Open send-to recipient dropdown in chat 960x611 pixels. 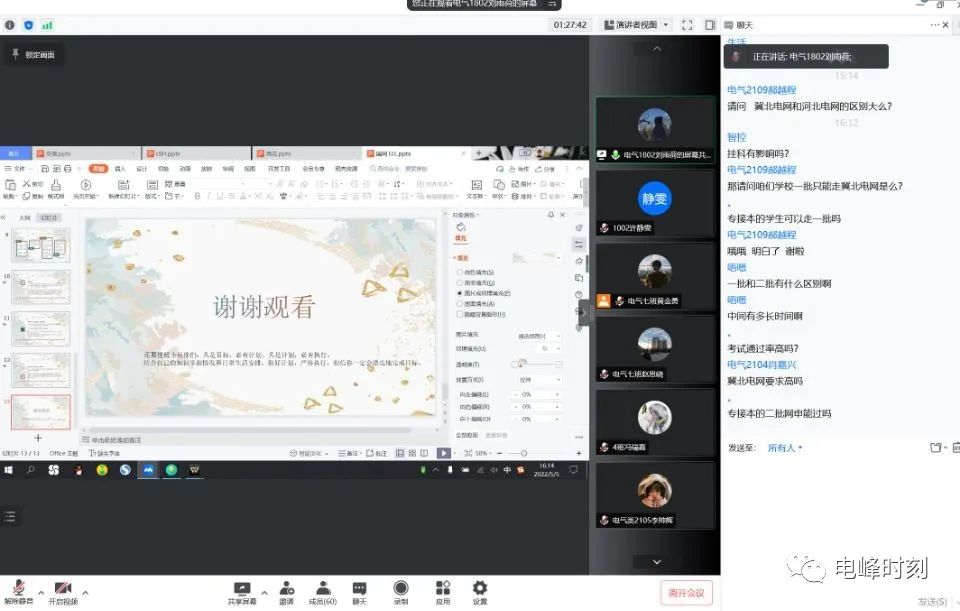784,448
